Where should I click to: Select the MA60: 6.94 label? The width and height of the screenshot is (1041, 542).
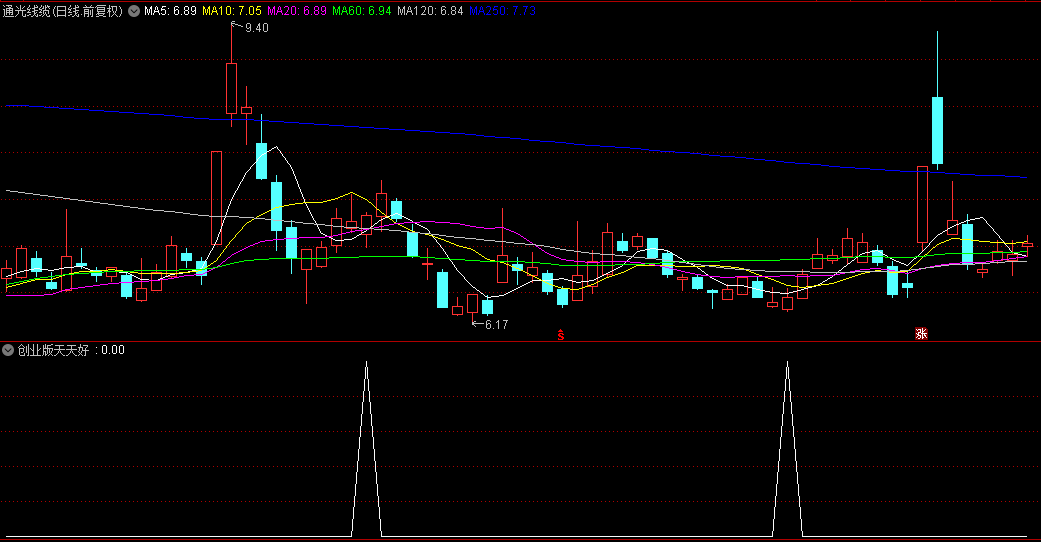pos(362,11)
